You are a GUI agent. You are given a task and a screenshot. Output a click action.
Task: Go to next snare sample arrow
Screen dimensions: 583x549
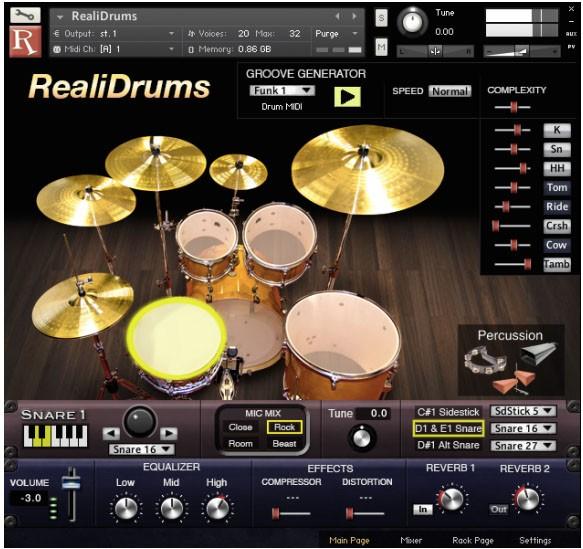click(x=169, y=433)
